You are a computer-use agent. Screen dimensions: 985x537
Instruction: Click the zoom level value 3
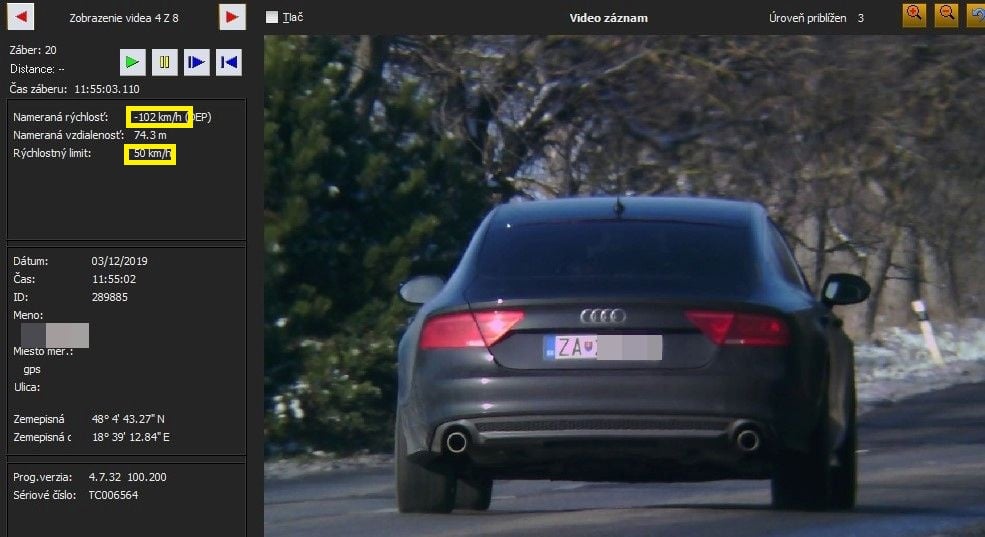click(860, 18)
